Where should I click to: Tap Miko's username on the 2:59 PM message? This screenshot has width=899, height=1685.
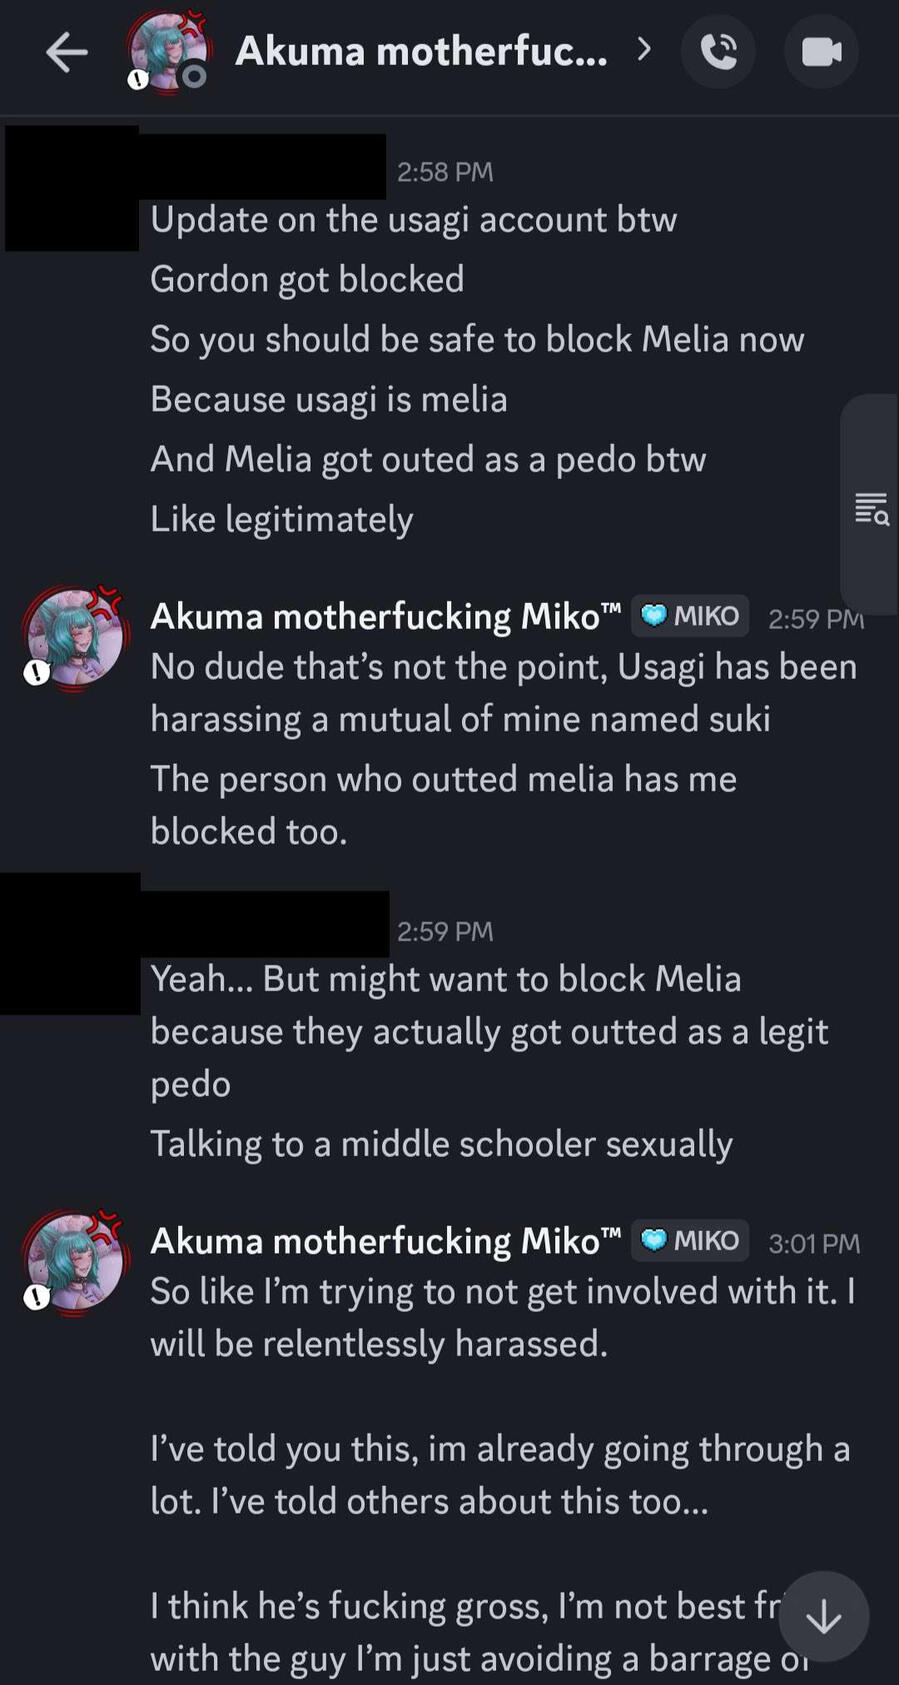pos(385,616)
